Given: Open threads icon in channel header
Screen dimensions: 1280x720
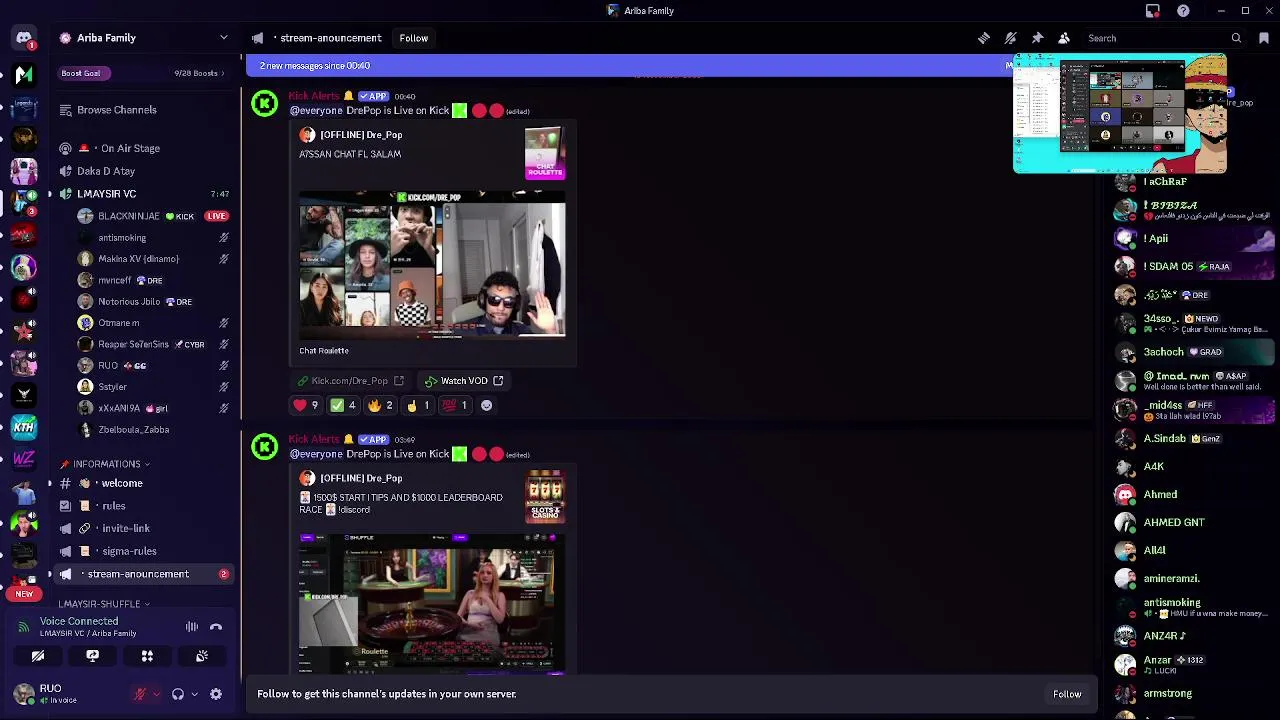Looking at the screenshot, I should [x=984, y=38].
